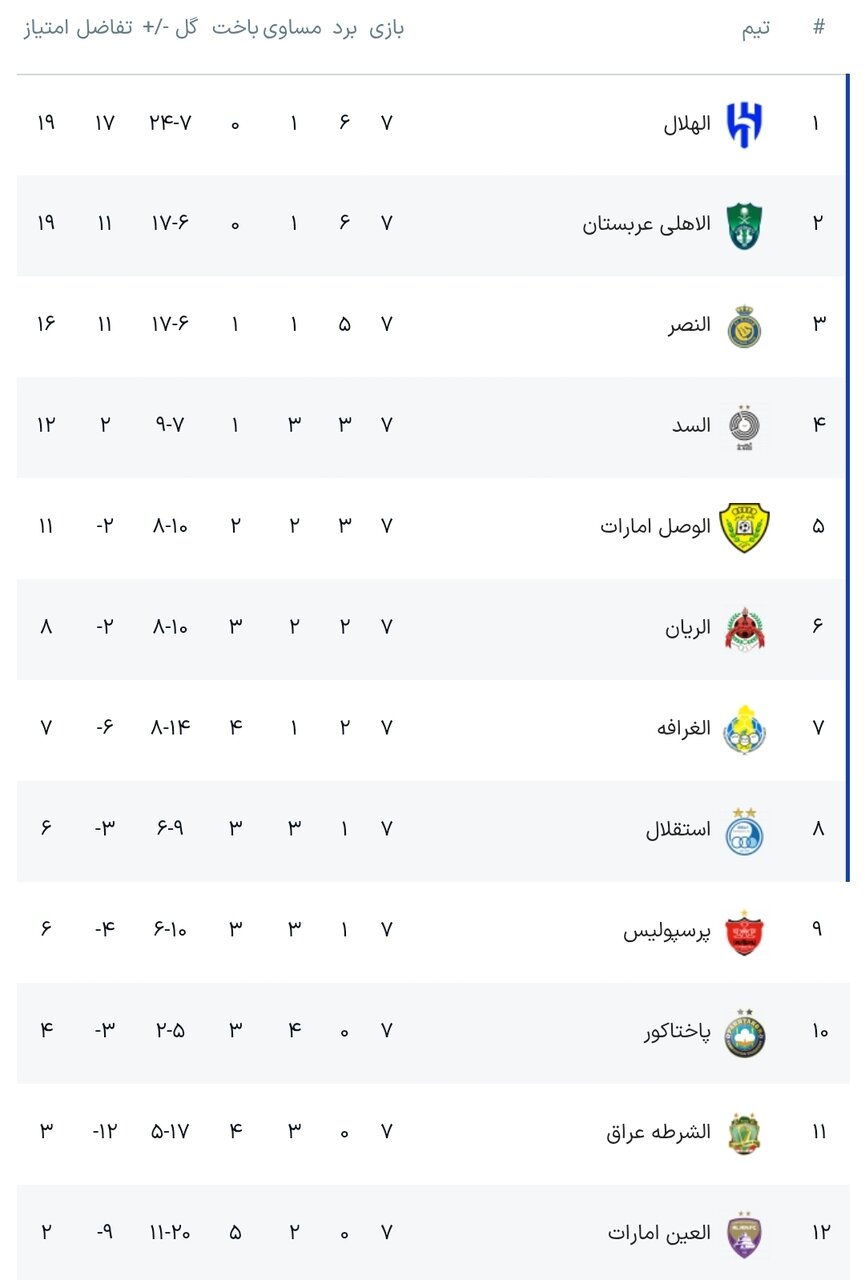
Task: Click the Al Gharafa club logo
Action: [x=744, y=730]
